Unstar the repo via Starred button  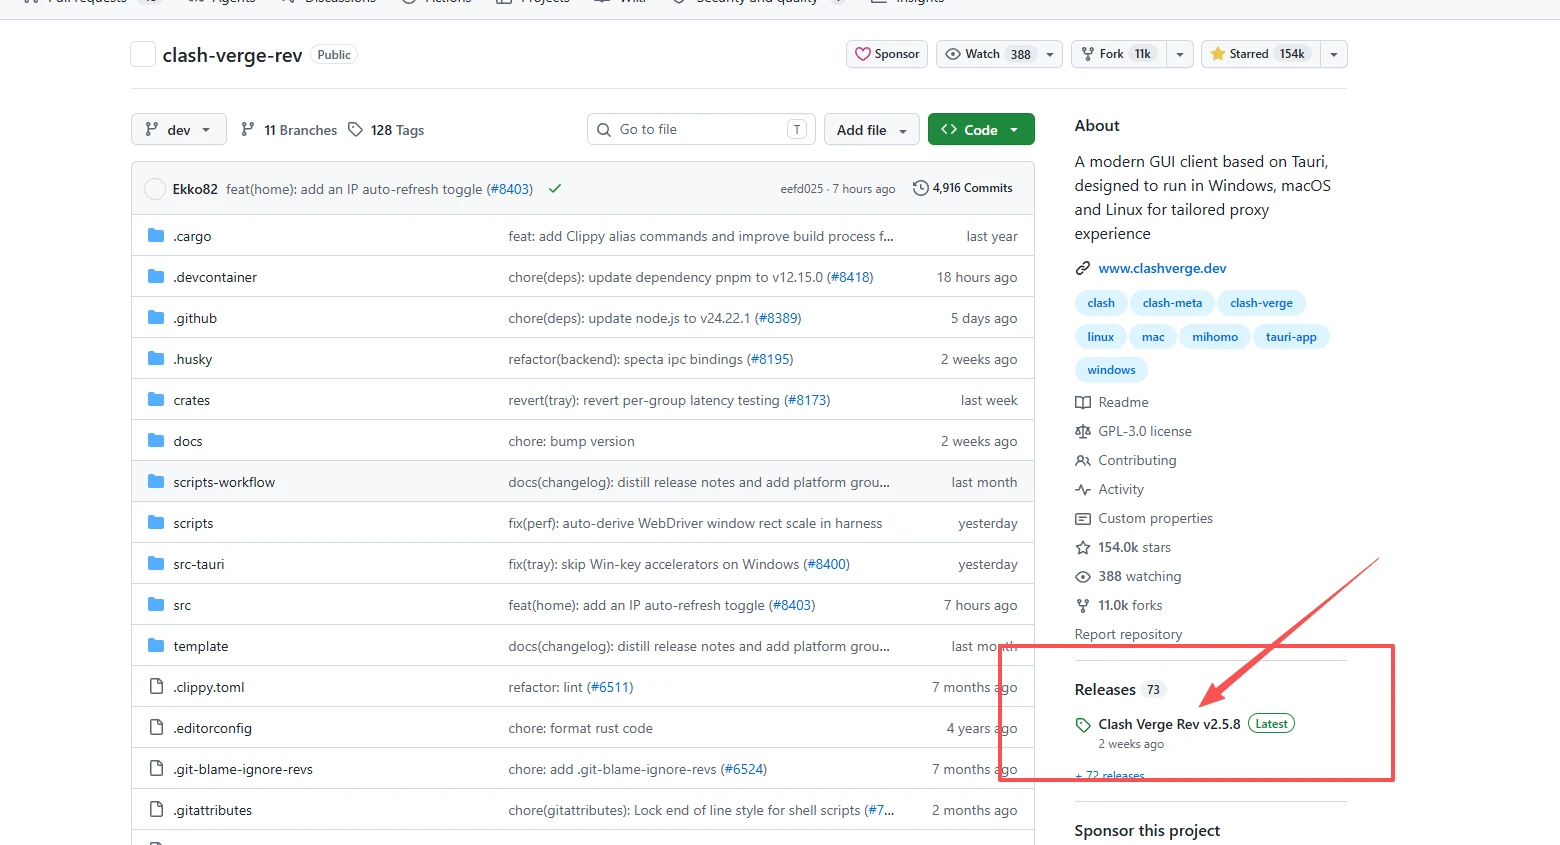point(1261,55)
